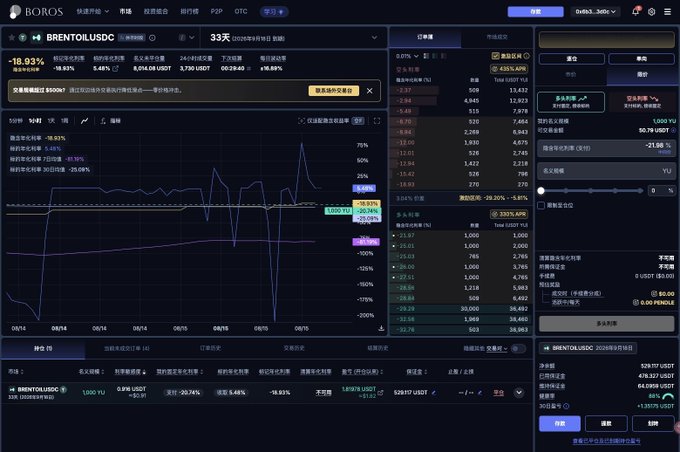This screenshot has width=680, height=452.
Task: Open chart indicators button
Action: coord(110,121)
